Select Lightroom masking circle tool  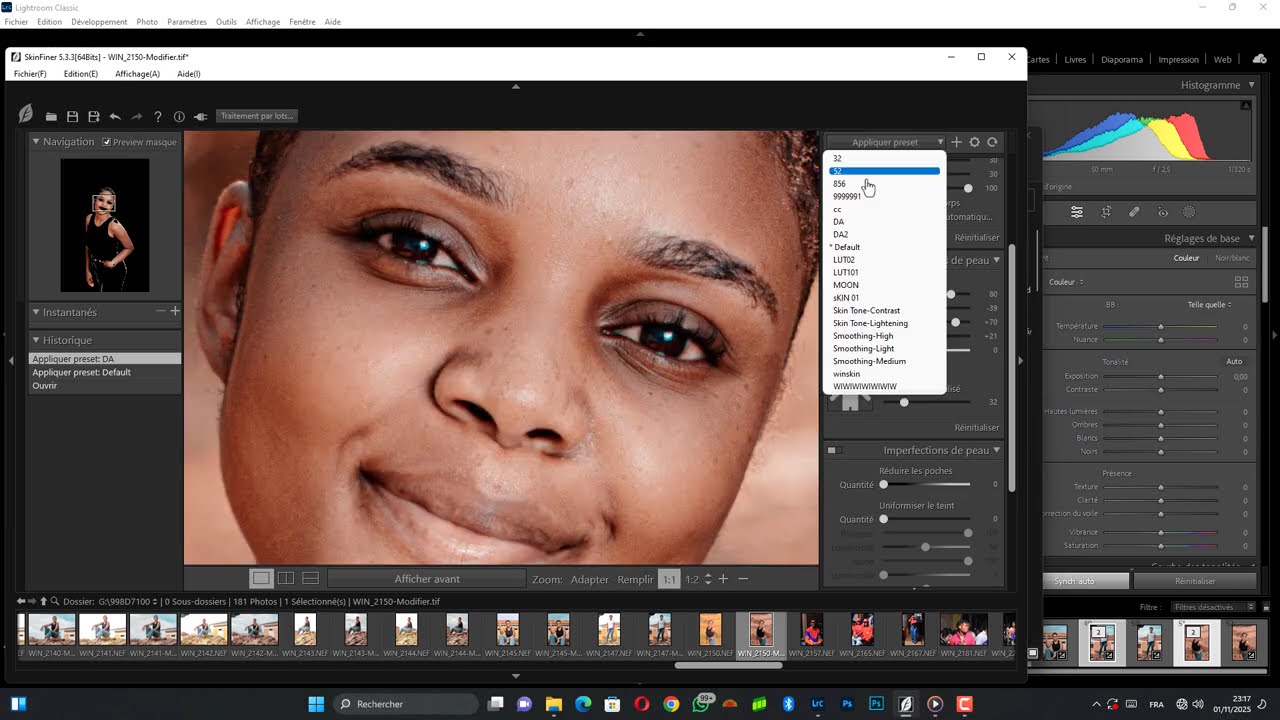pos(1189,212)
